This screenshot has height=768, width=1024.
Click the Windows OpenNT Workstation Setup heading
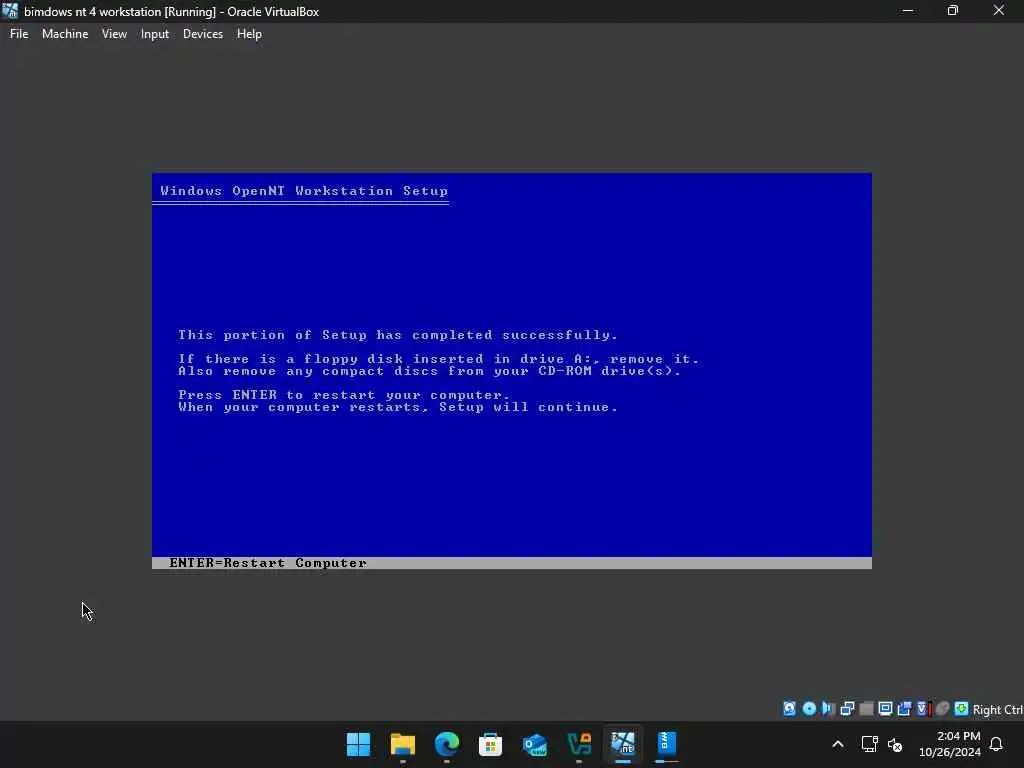coord(304,191)
